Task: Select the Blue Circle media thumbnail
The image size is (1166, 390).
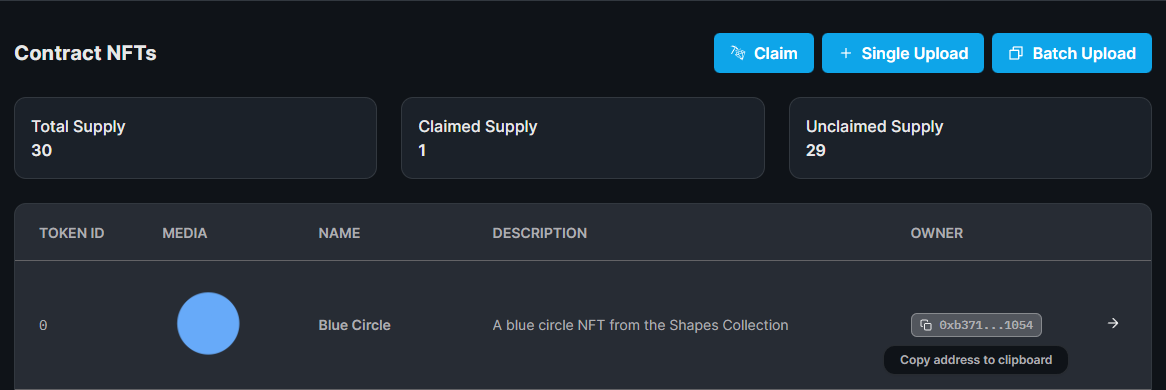Action: tap(208, 323)
